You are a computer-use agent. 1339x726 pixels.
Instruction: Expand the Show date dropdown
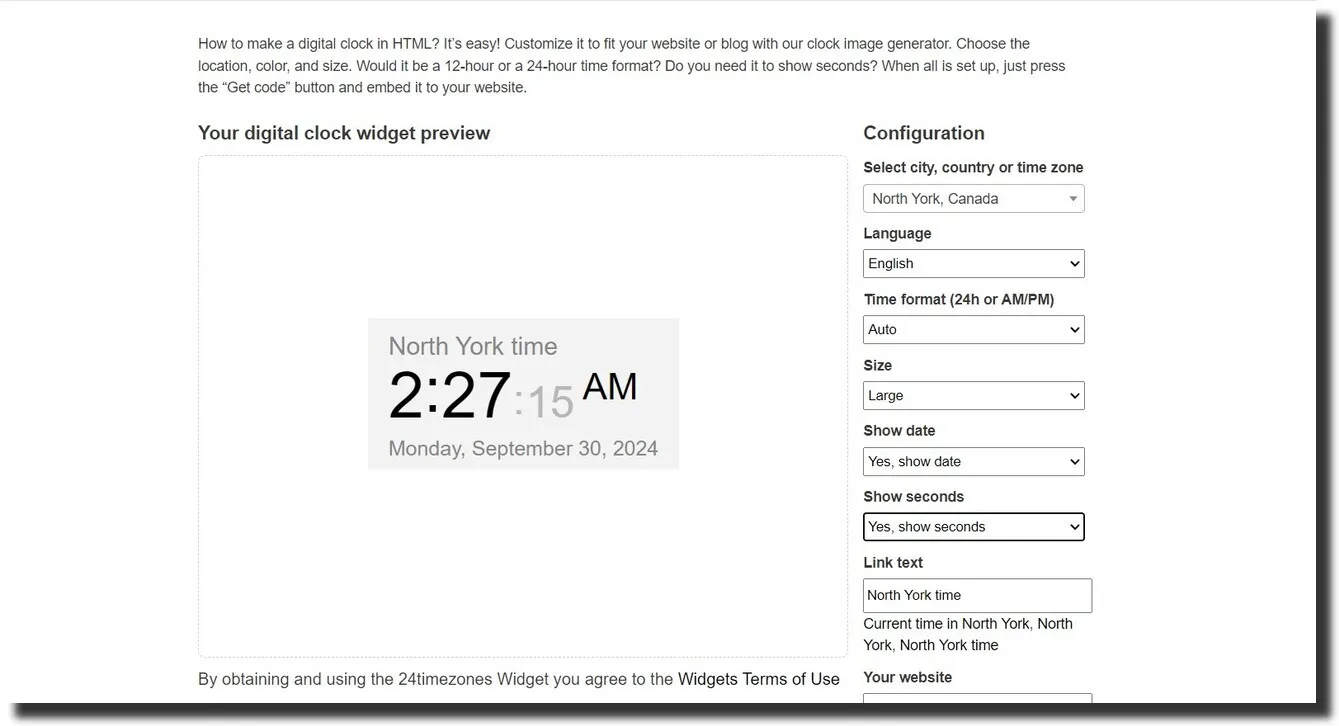point(973,461)
